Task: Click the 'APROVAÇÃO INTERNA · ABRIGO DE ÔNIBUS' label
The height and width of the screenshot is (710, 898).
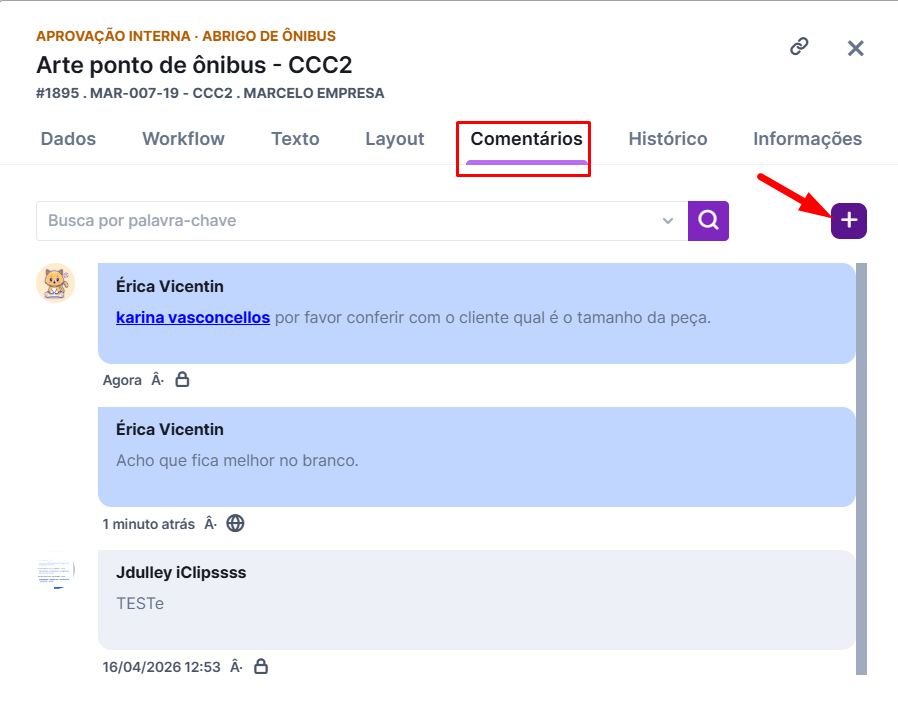Action: point(186,36)
